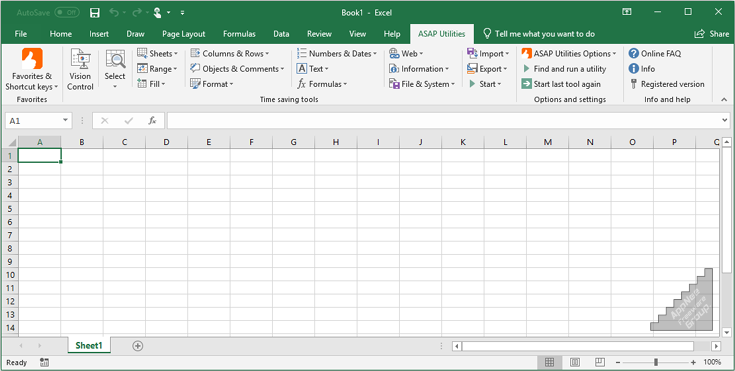Collapse the ribbon with the chevron
735x371 pixels.
[x=724, y=99]
